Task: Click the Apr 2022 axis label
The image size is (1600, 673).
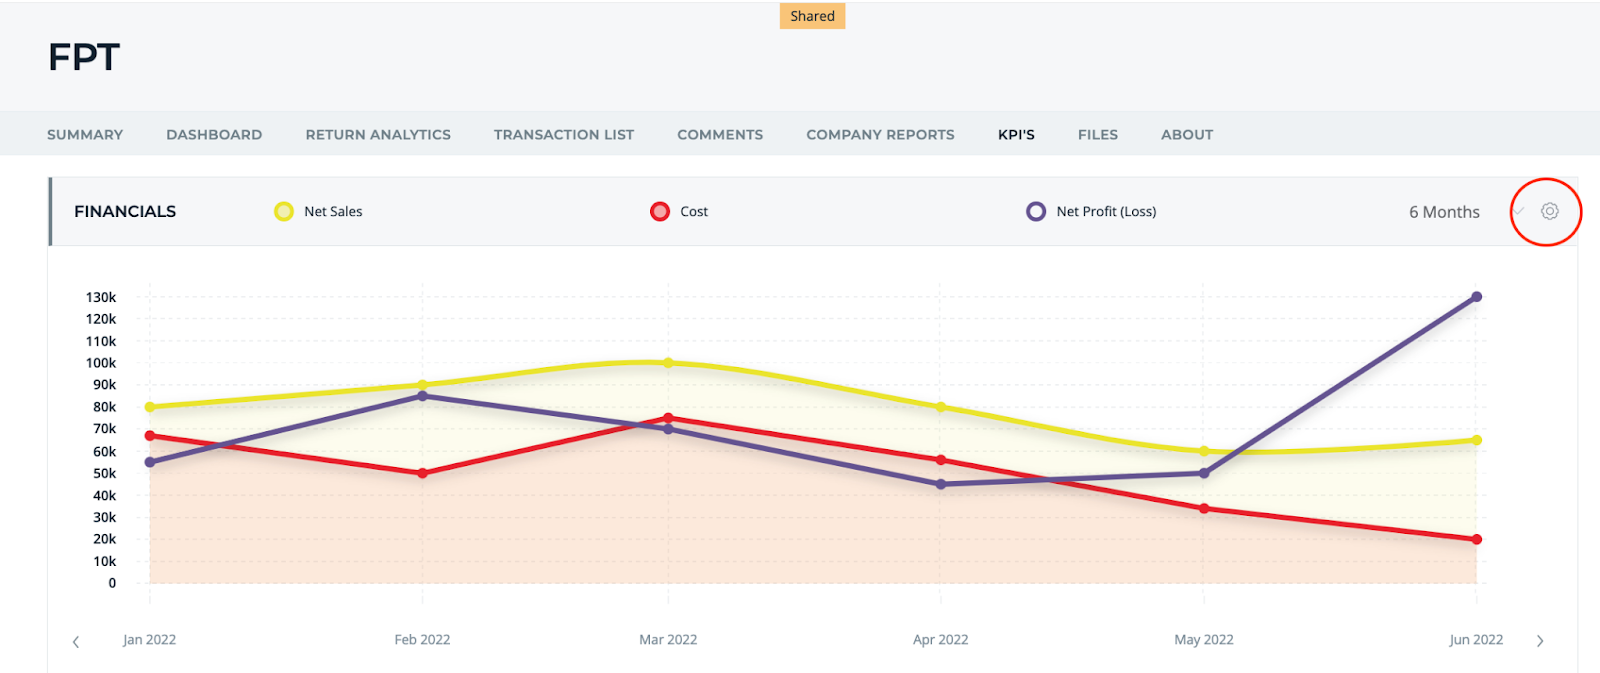Action: [941, 640]
